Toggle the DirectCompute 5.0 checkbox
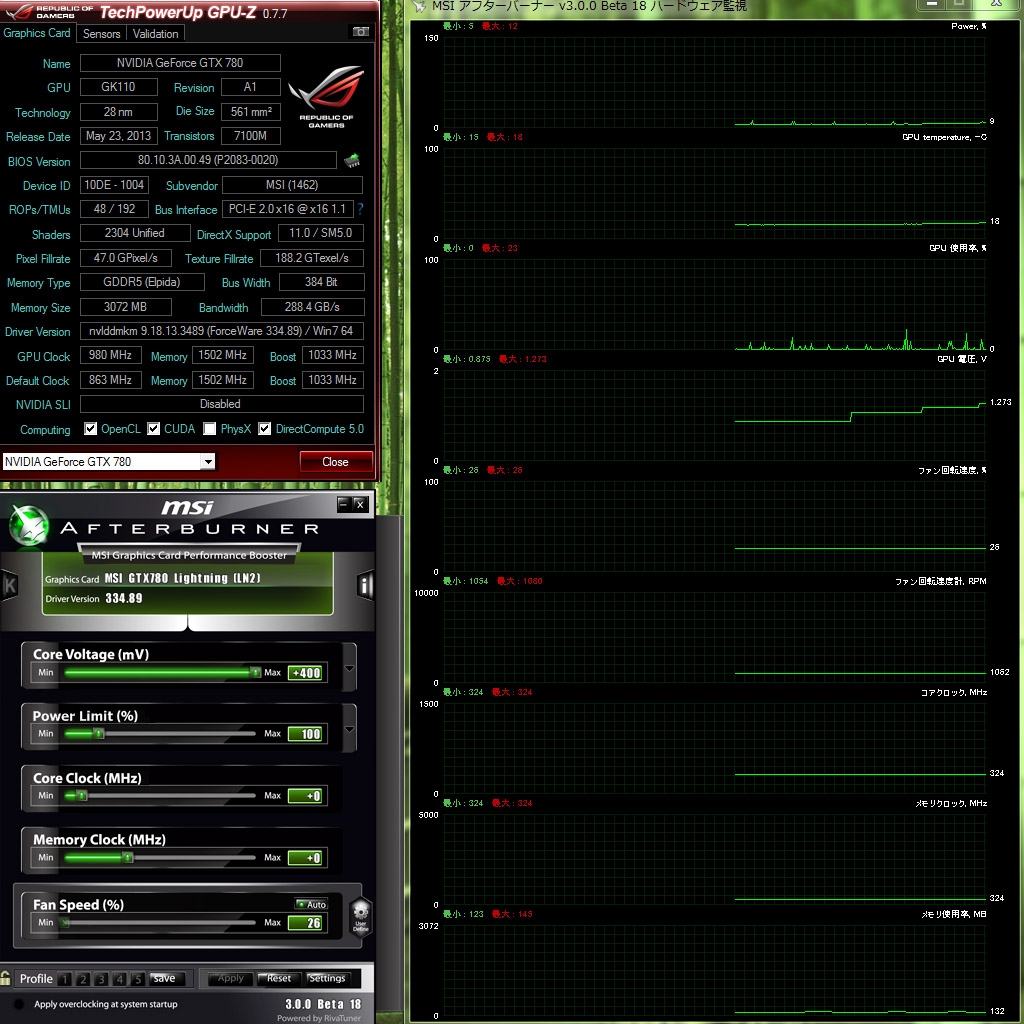 pyautogui.click(x=264, y=428)
